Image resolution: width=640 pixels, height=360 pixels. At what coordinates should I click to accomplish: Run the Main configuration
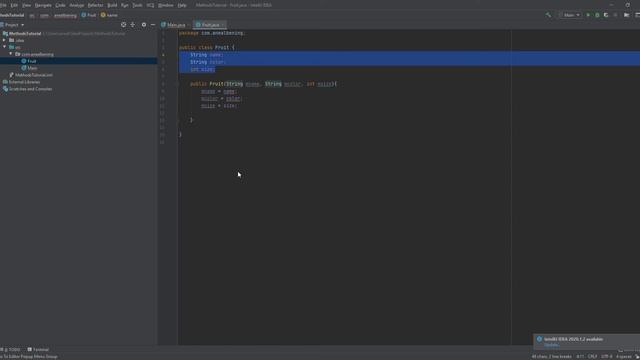coord(588,15)
